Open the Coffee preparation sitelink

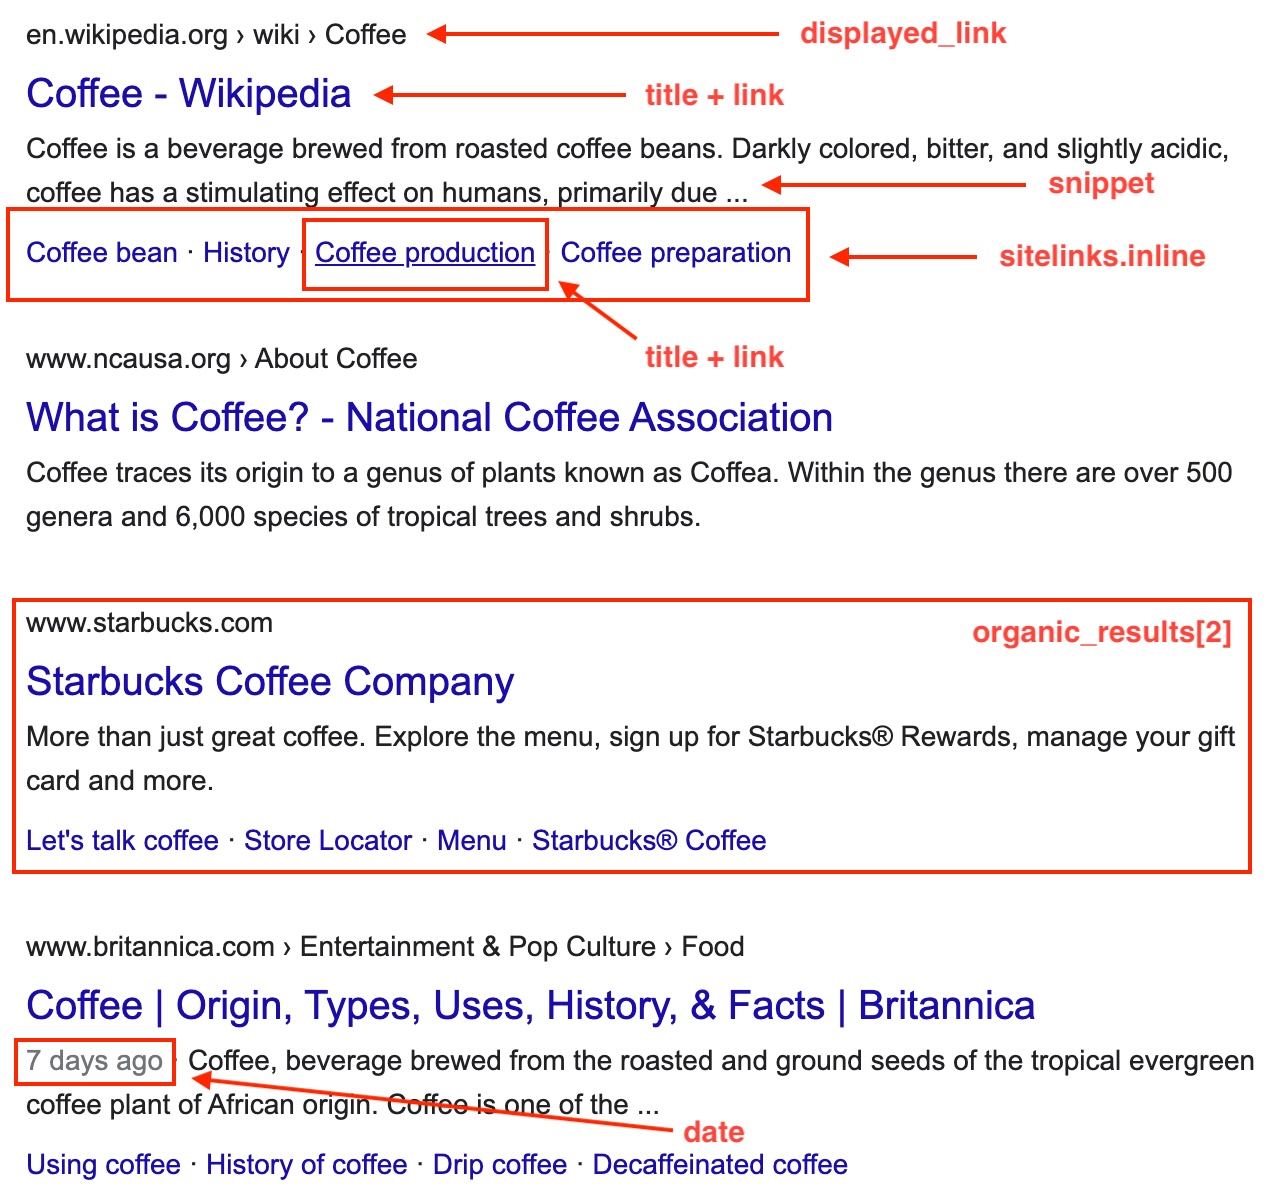[x=676, y=253]
